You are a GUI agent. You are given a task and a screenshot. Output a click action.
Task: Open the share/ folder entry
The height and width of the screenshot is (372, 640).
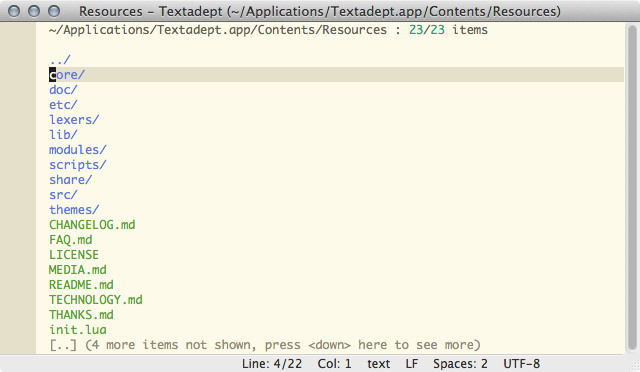pos(71,180)
